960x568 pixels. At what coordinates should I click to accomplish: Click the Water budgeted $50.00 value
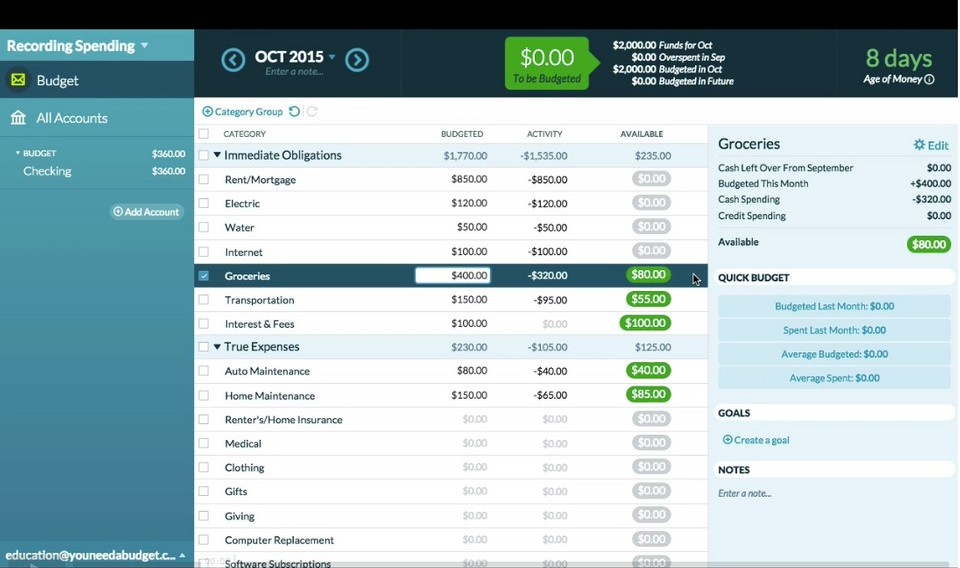point(471,227)
